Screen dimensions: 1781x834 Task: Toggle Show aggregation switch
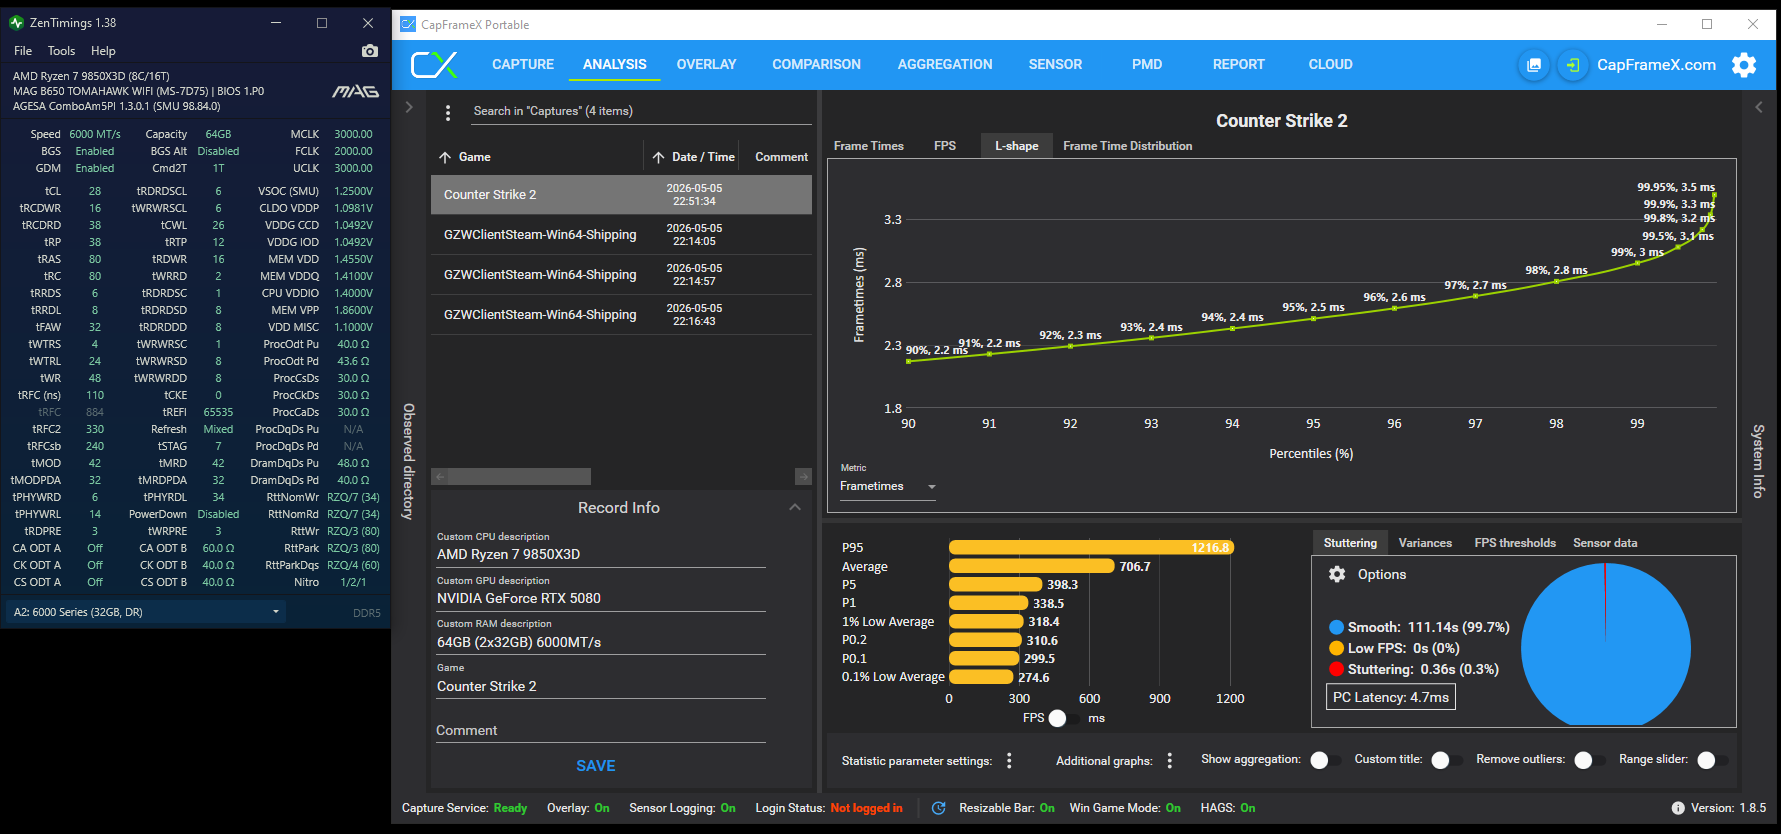point(1324,760)
